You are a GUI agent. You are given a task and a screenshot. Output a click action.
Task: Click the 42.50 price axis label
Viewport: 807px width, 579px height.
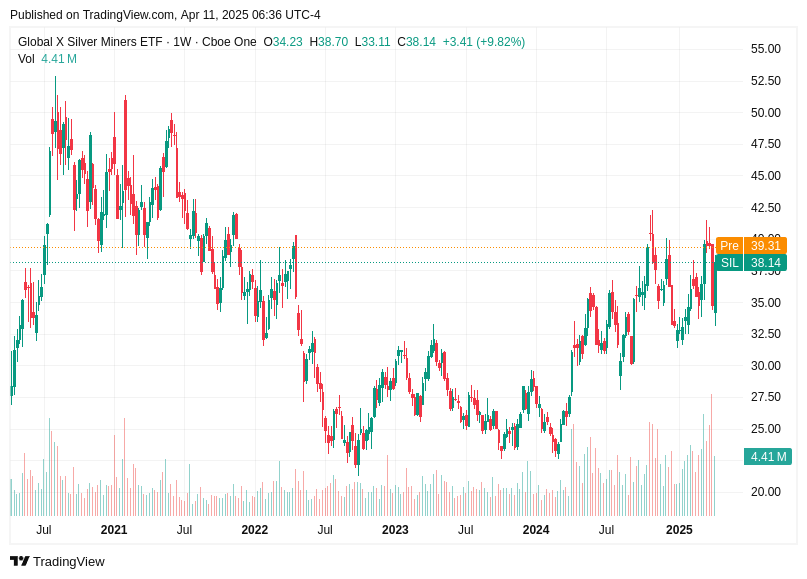[x=766, y=208]
